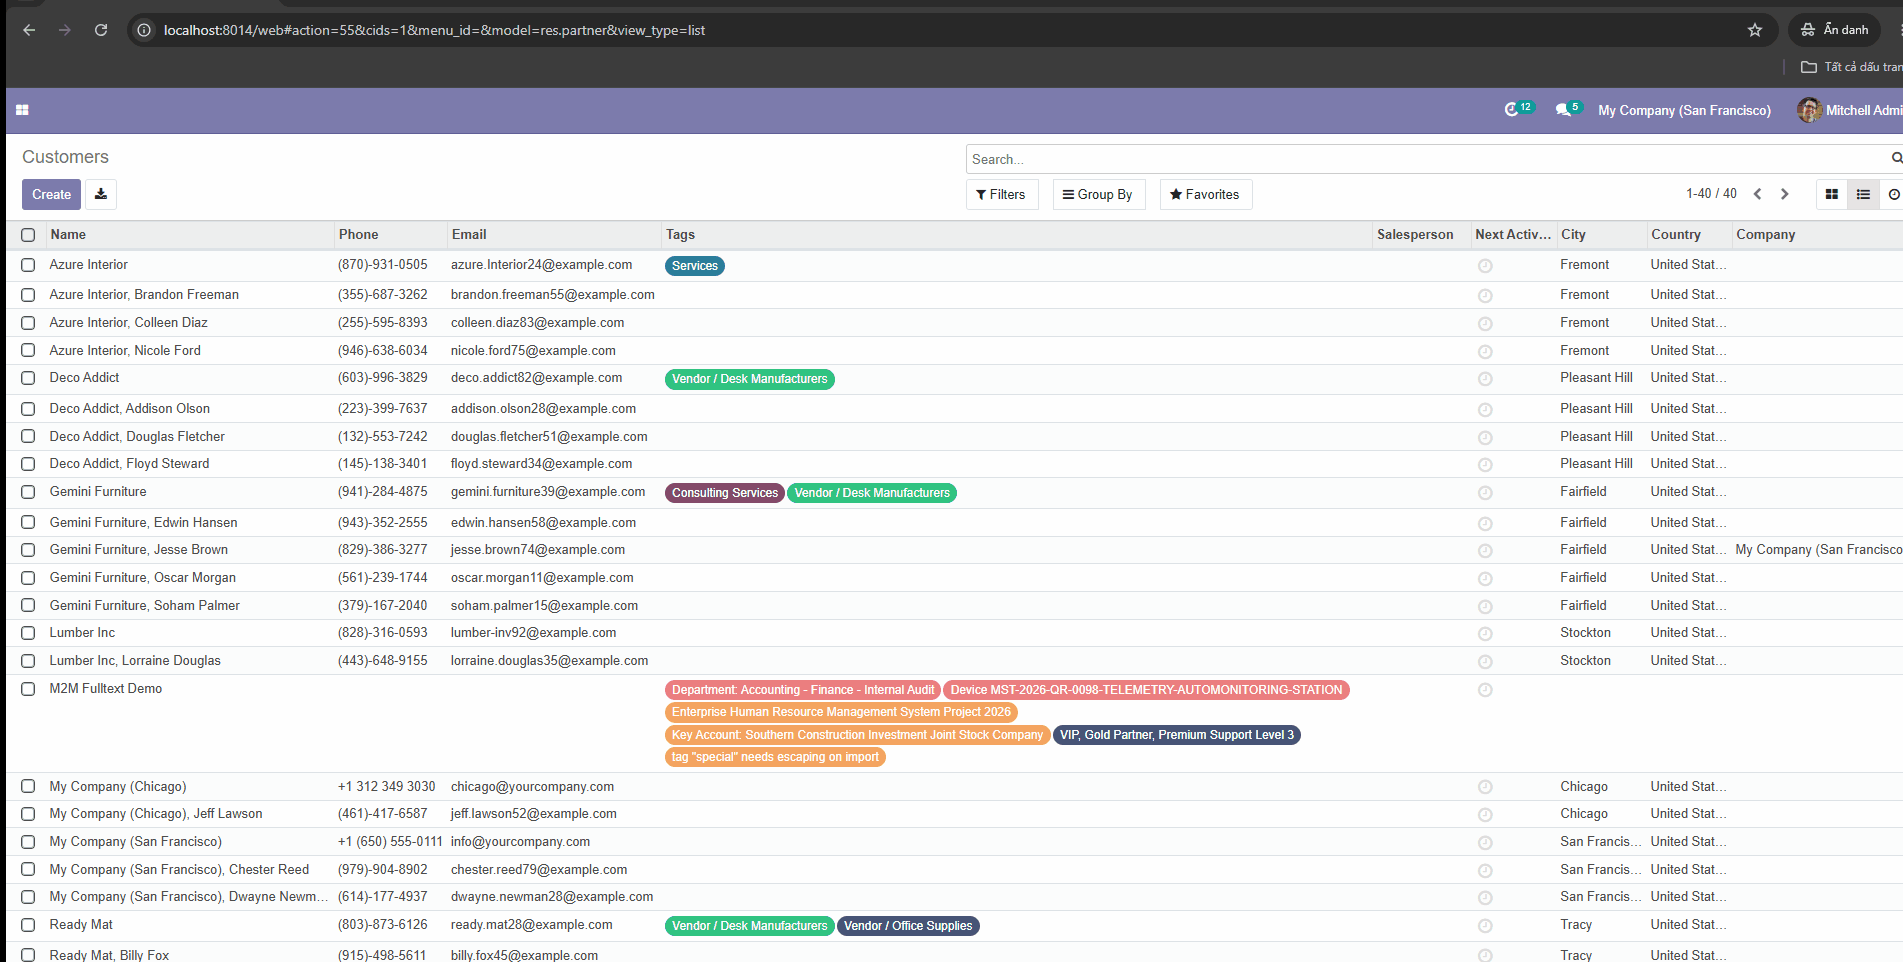The width and height of the screenshot is (1903, 962).
Task: Click the 1-40 / 40 pager text
Action: 1711,193
